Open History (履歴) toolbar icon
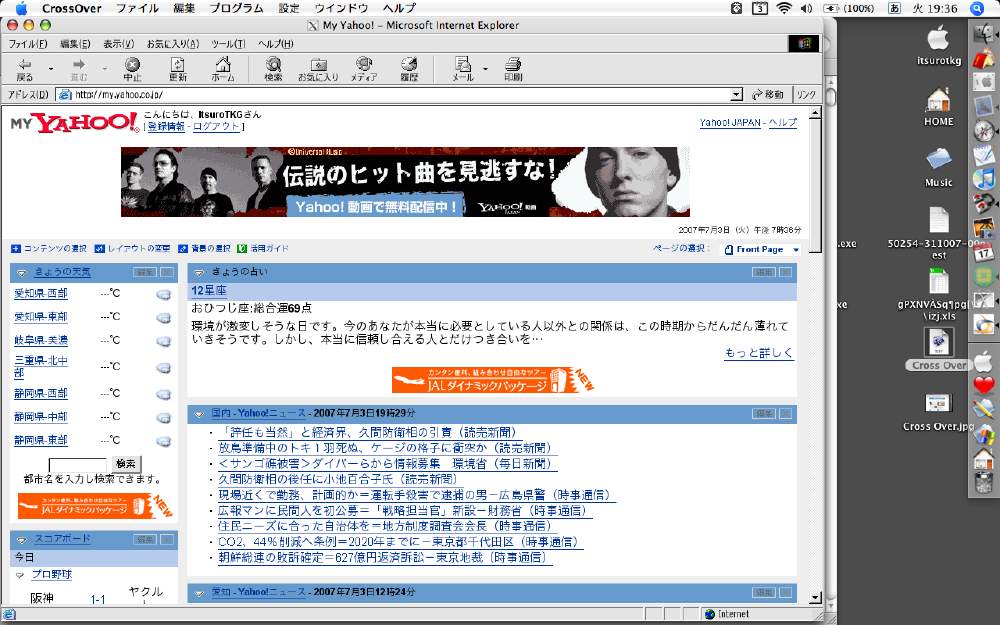The width and height of the screenshot is (1000, 625). 409,70
